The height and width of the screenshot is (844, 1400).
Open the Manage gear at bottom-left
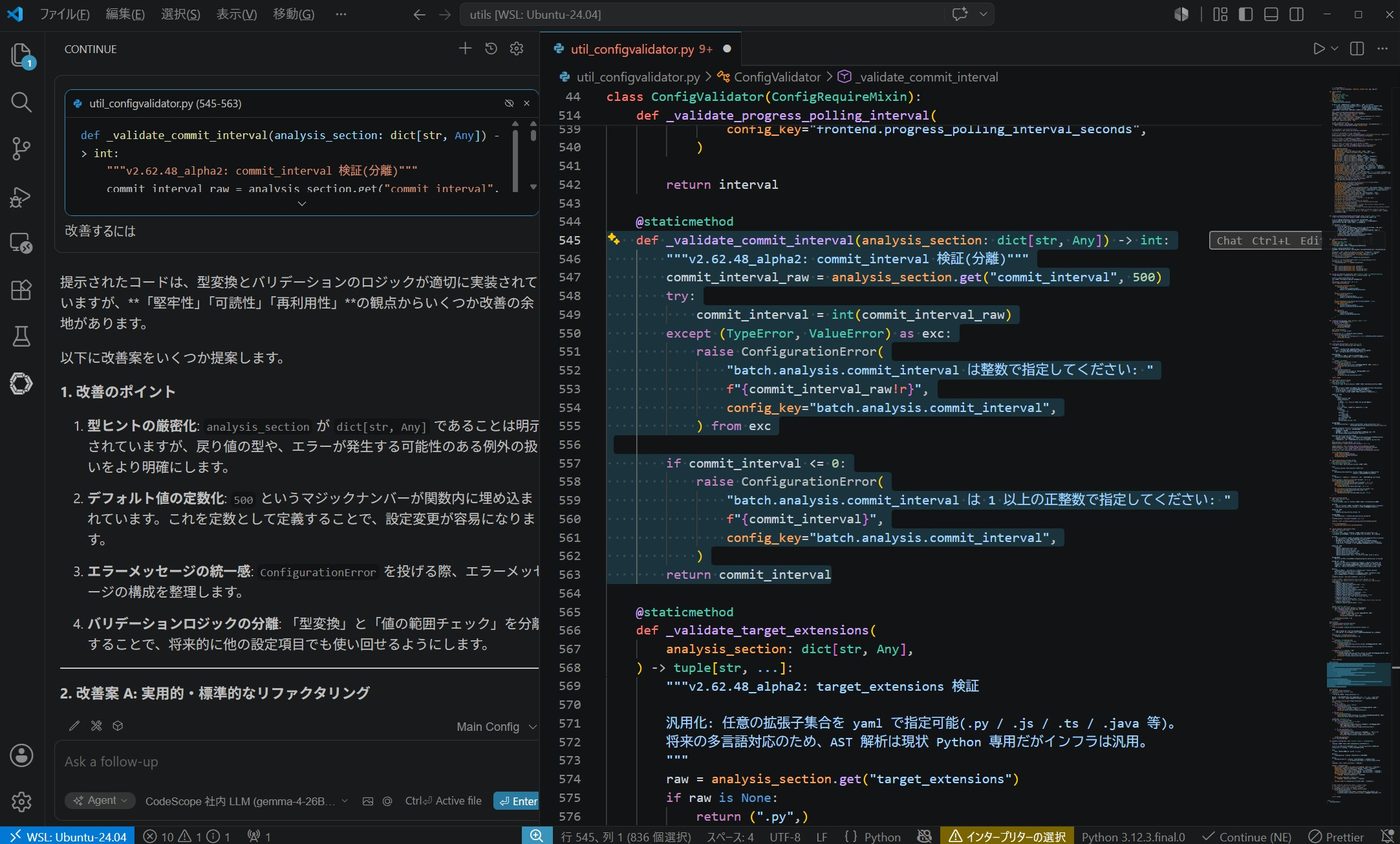pyautogui.click(x=21, y=802)
